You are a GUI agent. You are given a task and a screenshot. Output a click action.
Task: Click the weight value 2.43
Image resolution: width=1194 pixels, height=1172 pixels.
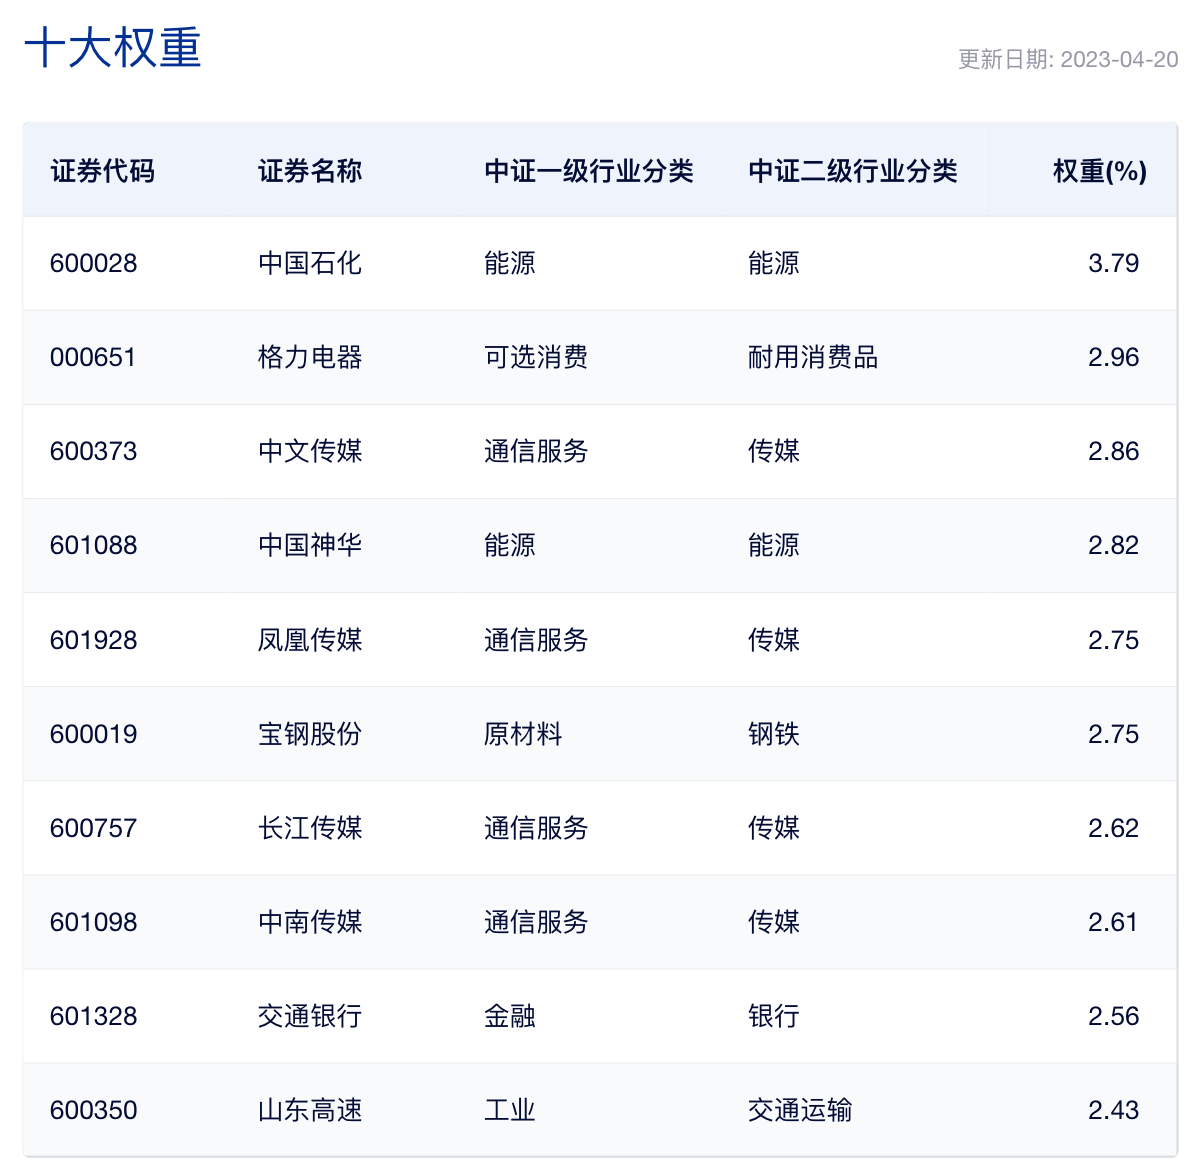[x=1113, y=1110]
